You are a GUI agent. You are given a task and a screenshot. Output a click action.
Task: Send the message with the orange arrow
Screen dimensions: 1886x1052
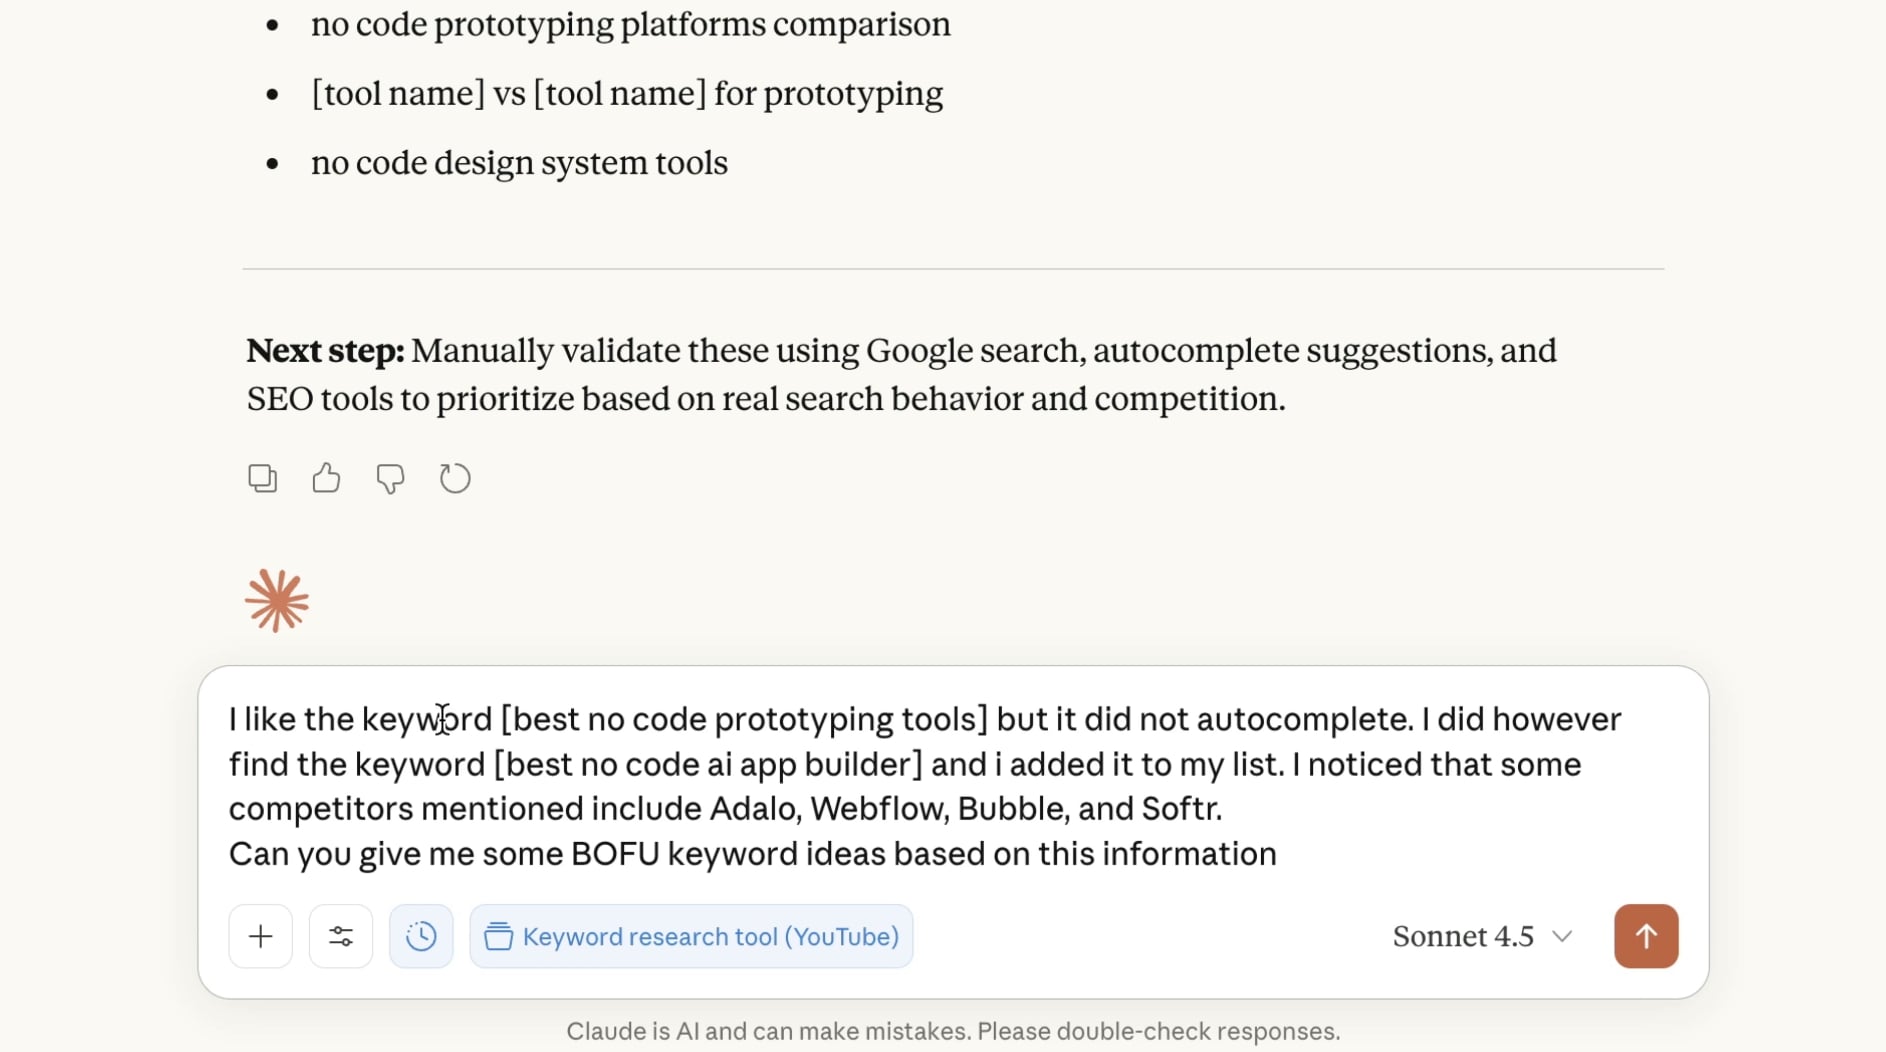(x=1645, y=936)
